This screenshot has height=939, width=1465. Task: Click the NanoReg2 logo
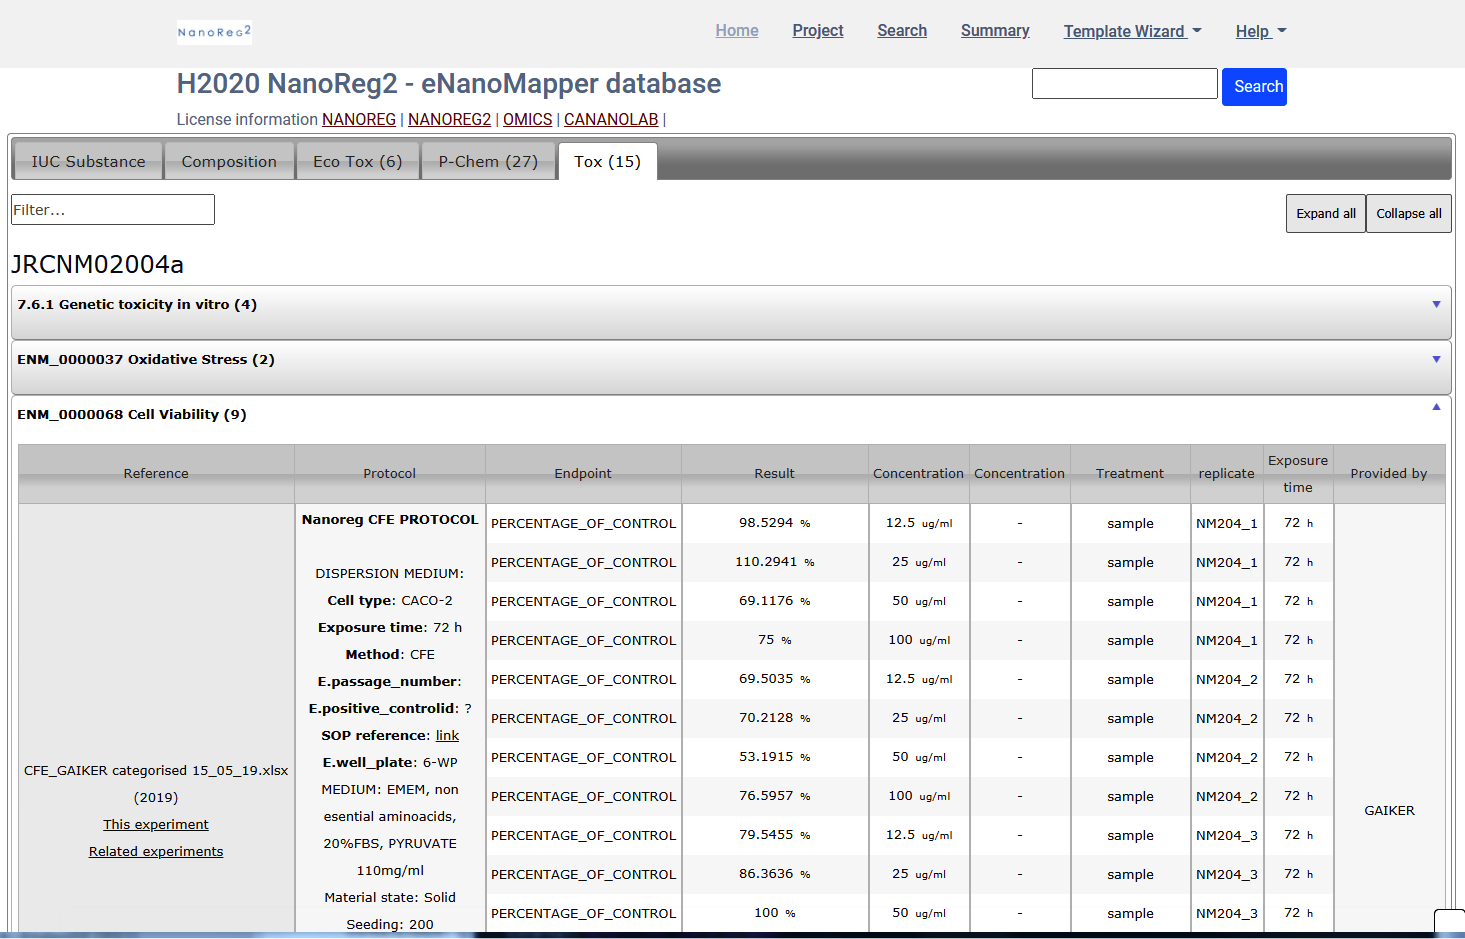214,32
